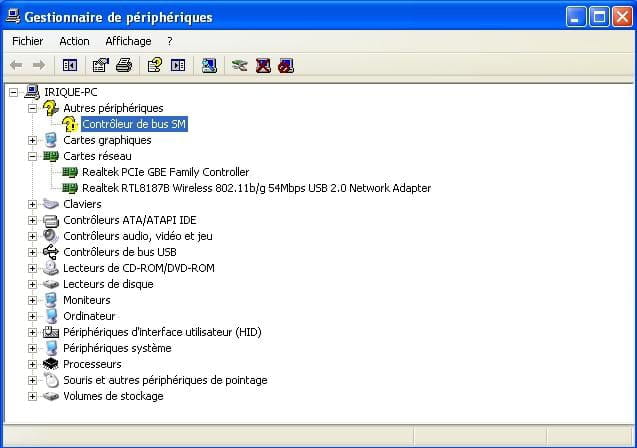Open the Action menu

[74, 41]
